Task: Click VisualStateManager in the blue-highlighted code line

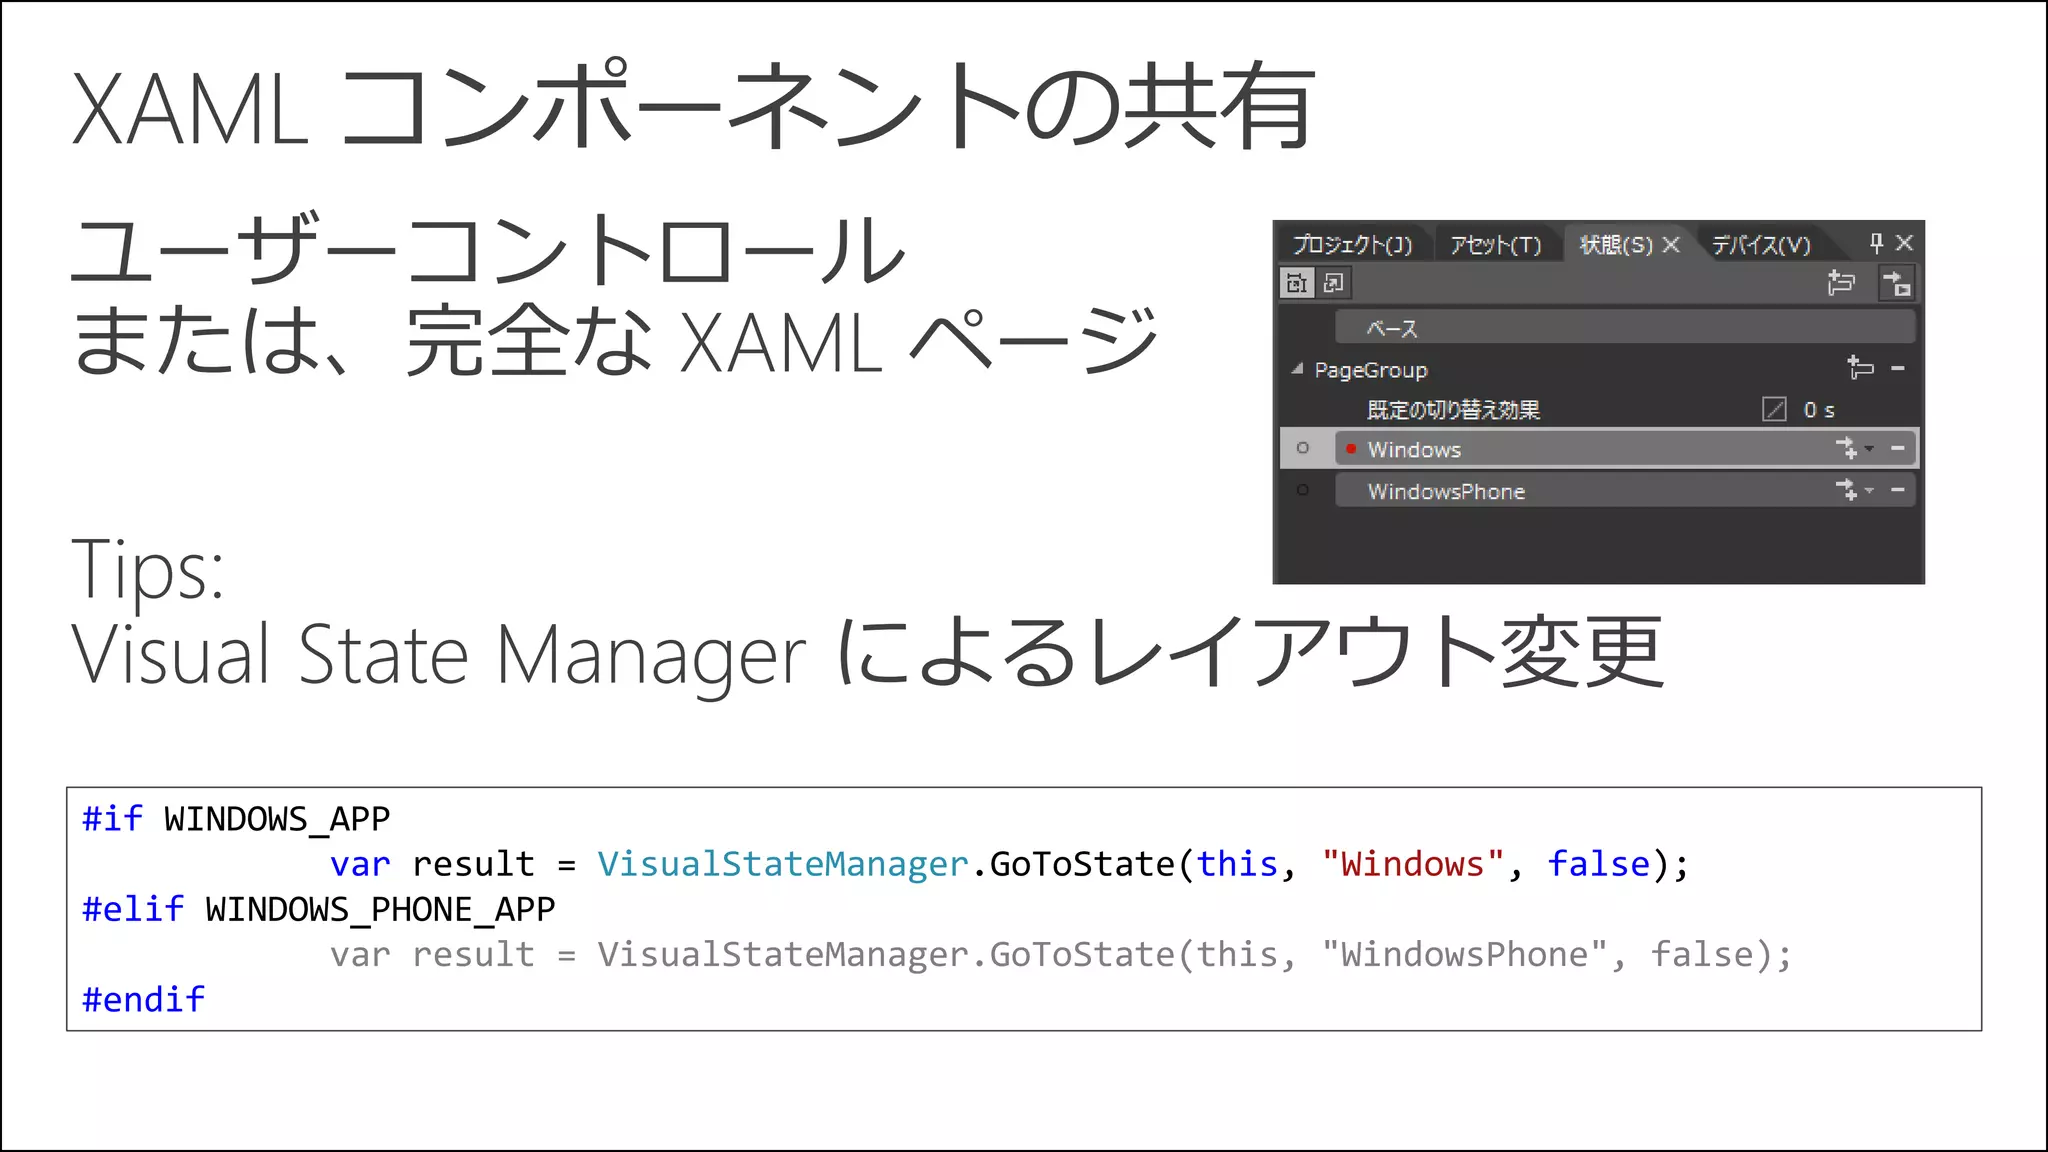Action: 783,864
